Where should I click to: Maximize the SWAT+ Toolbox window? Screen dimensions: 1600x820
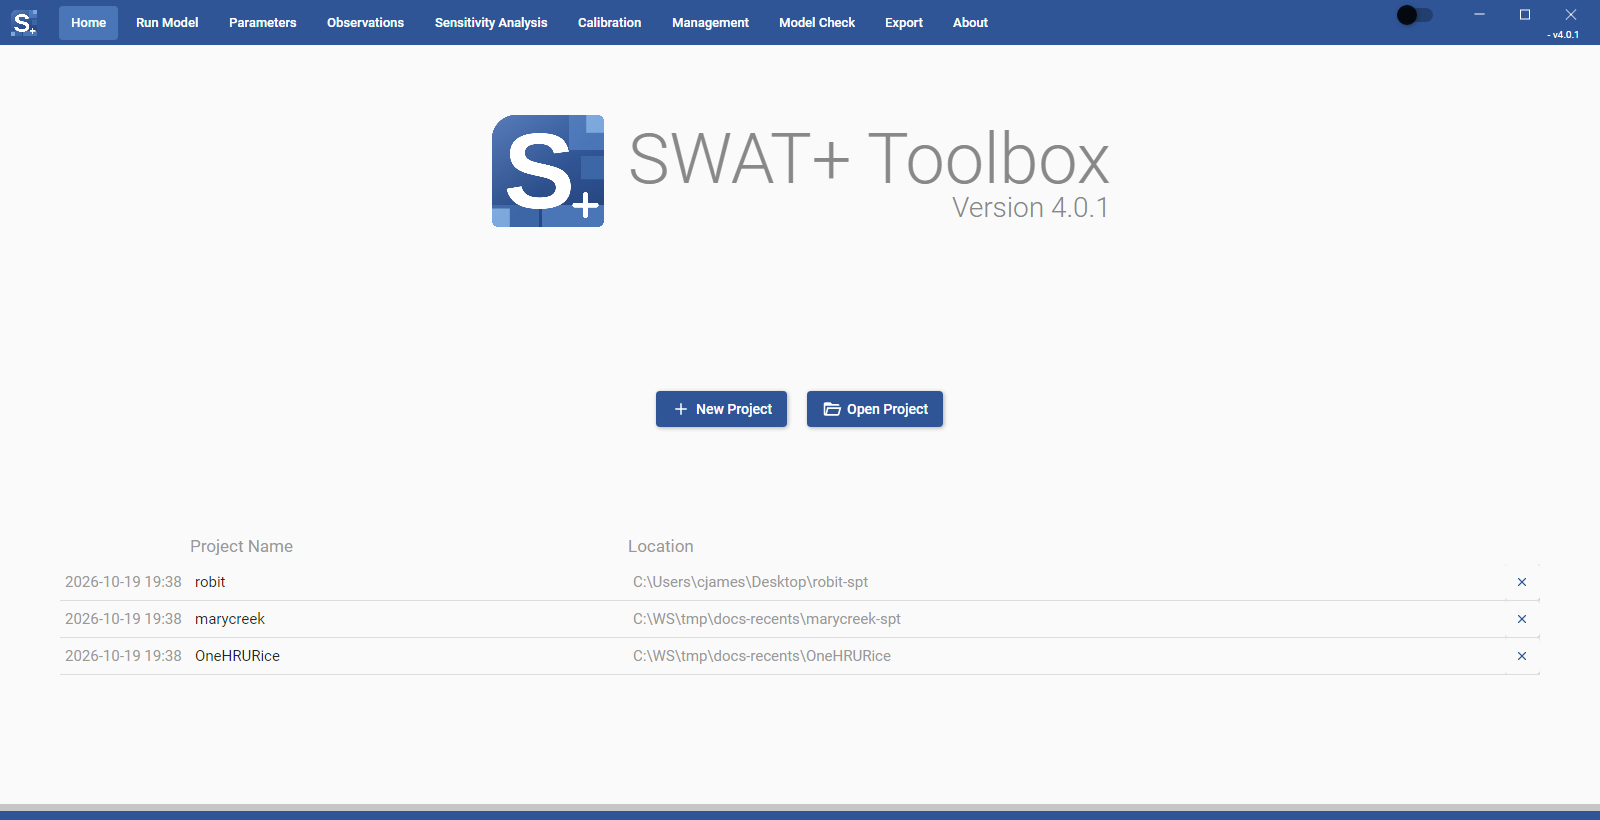(1525, 15)
